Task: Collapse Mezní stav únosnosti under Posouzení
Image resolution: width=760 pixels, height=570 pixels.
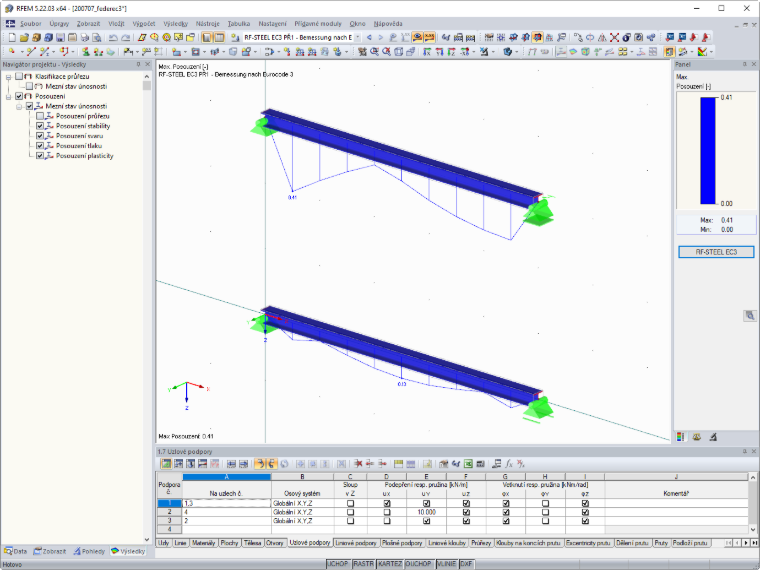Action: (19, 106)
